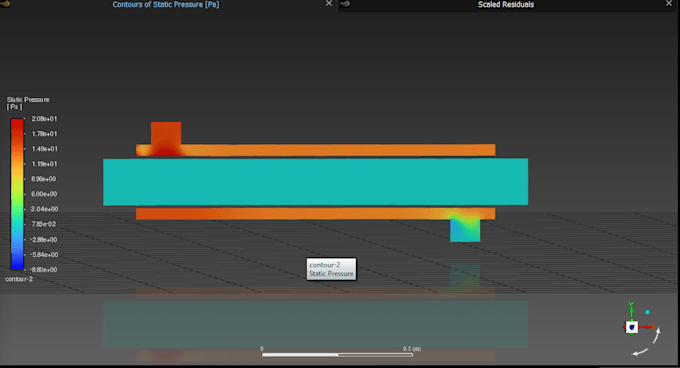Screen dimensions: 680x368
Task: Click the white length scale bar
Action: coord(337,355)
